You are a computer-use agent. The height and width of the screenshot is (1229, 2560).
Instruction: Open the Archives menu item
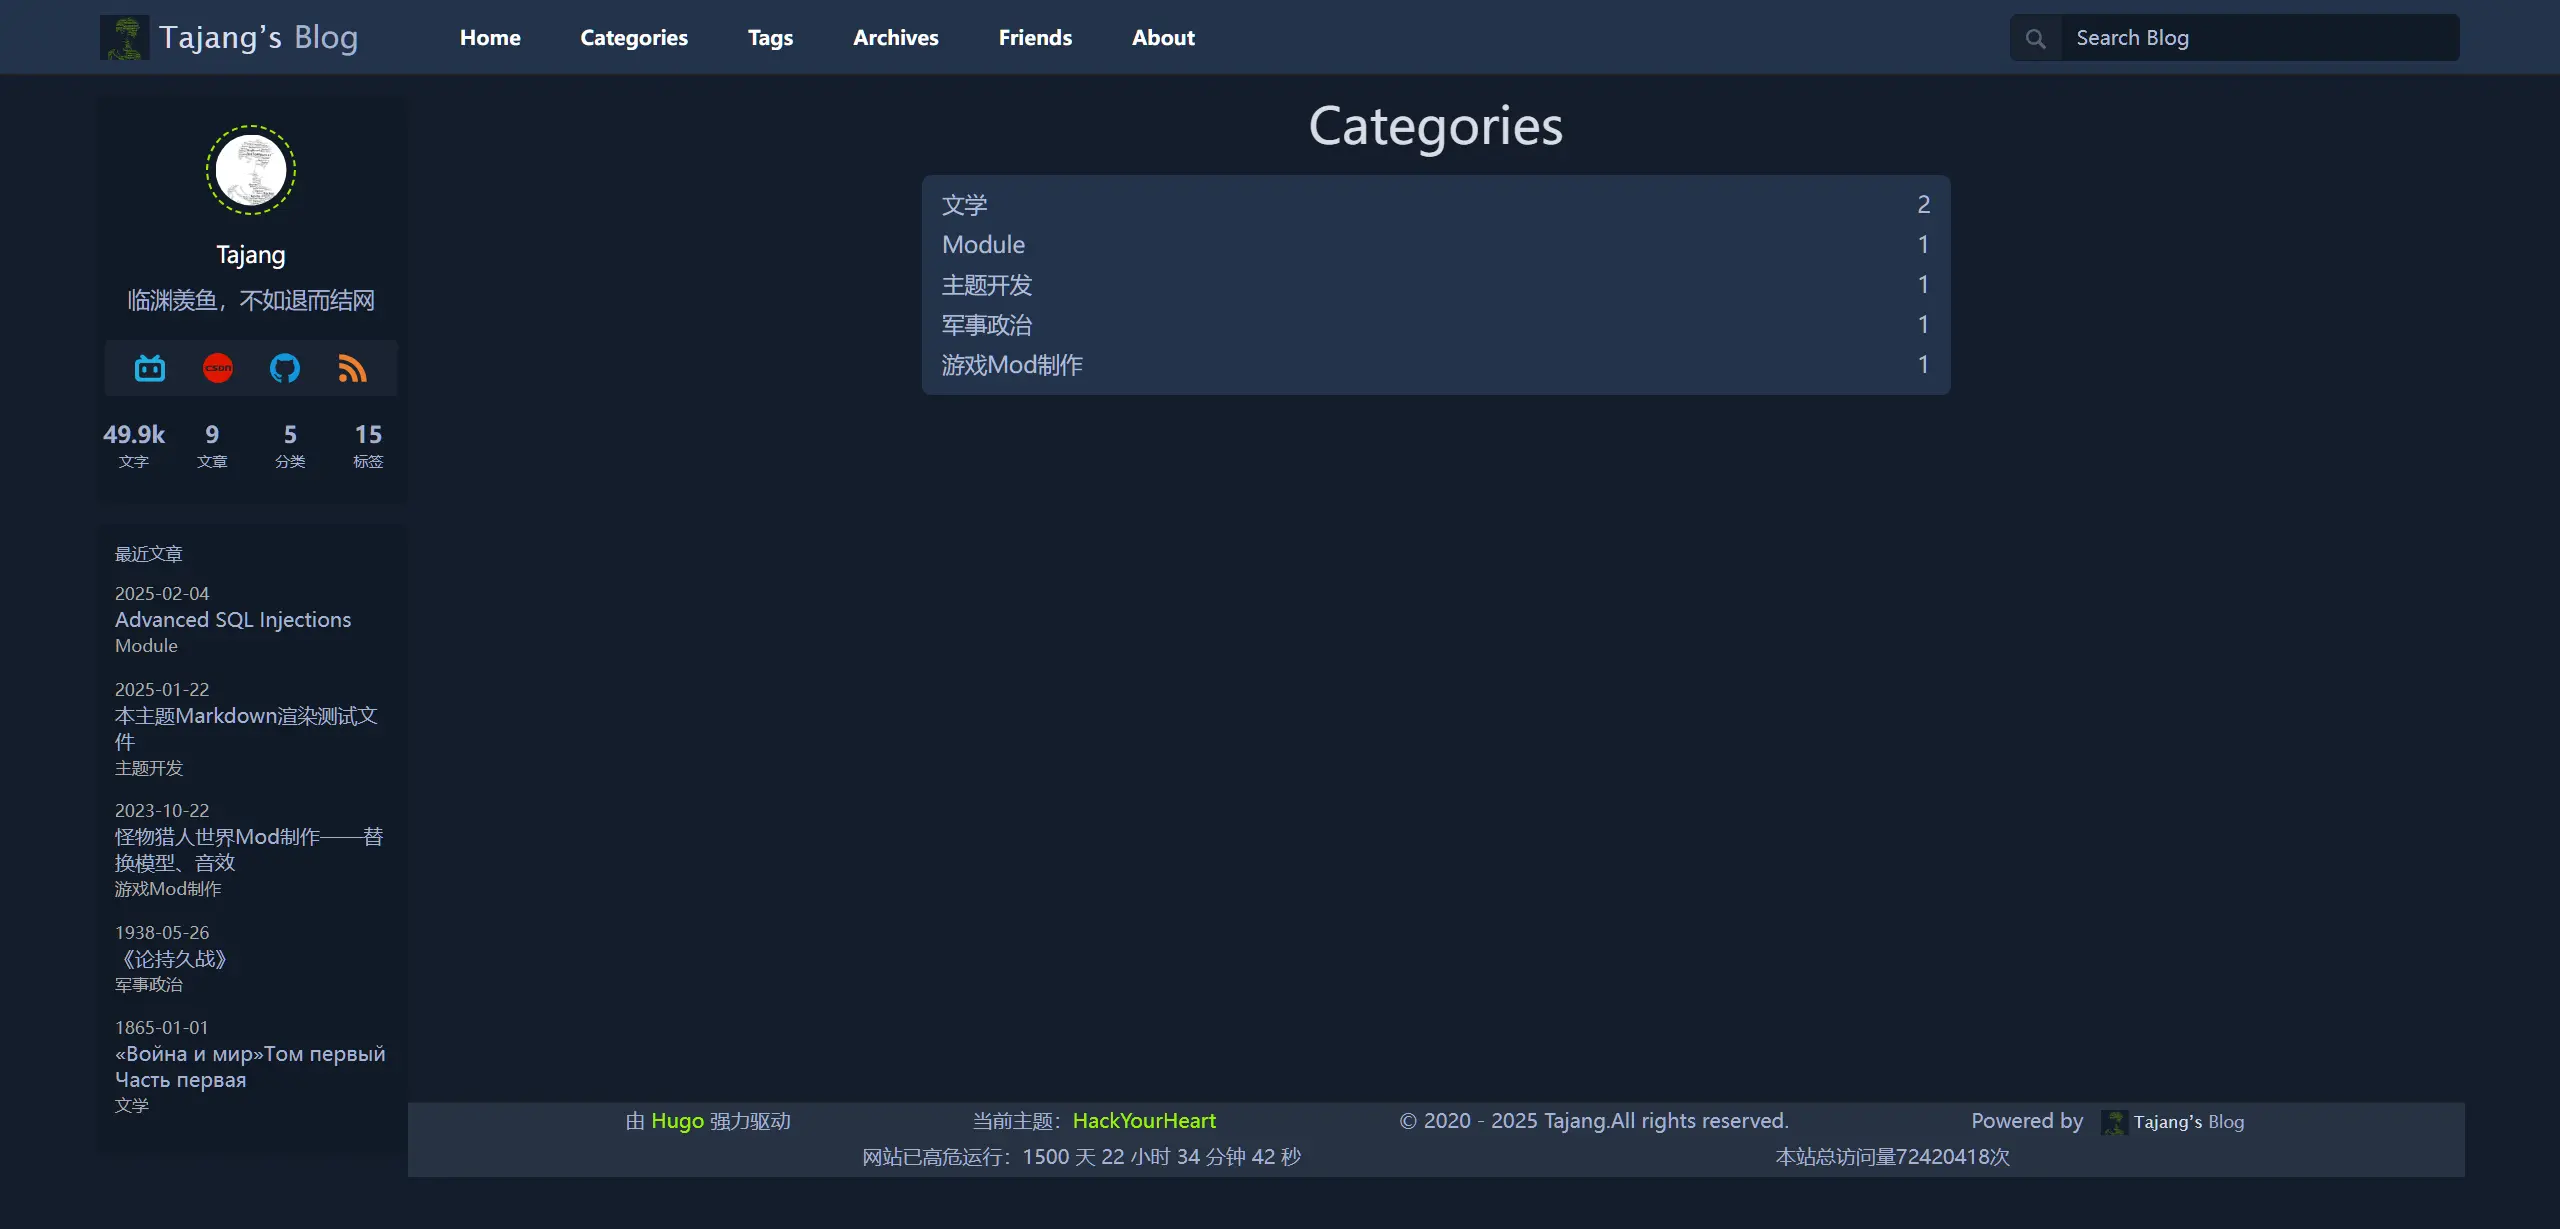click(895, 38)
